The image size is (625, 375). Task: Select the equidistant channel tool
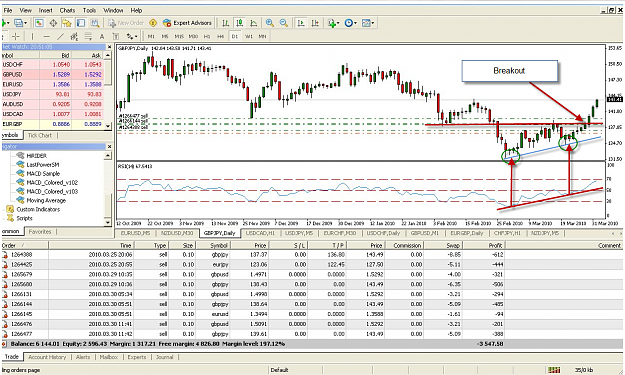[x=74, y=37]
